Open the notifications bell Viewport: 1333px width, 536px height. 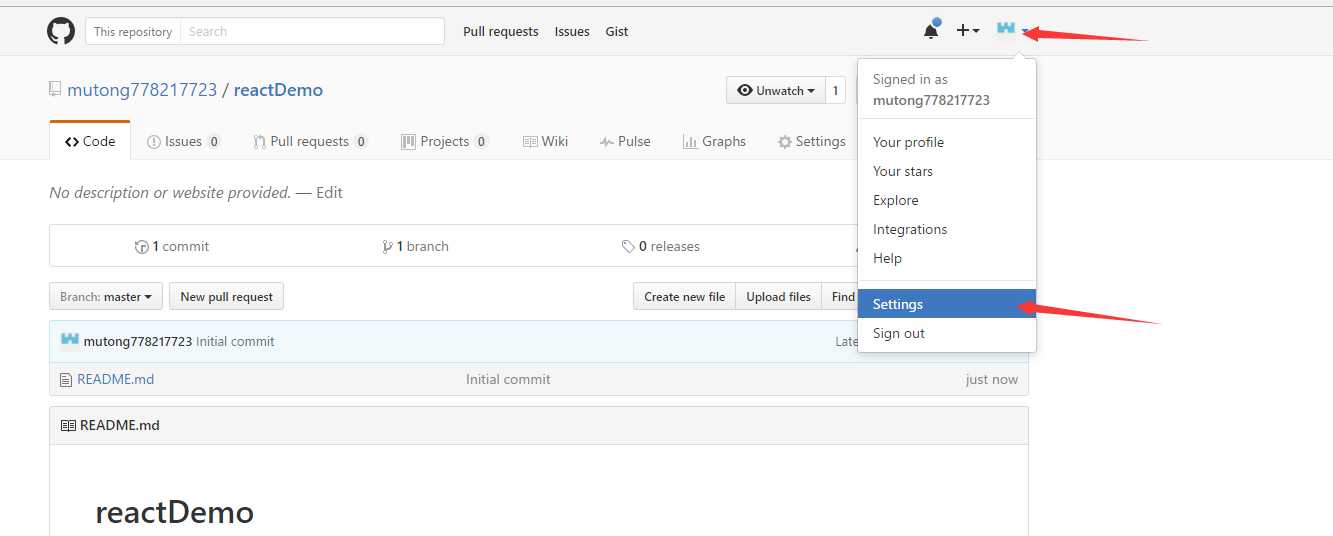[931, 31]
